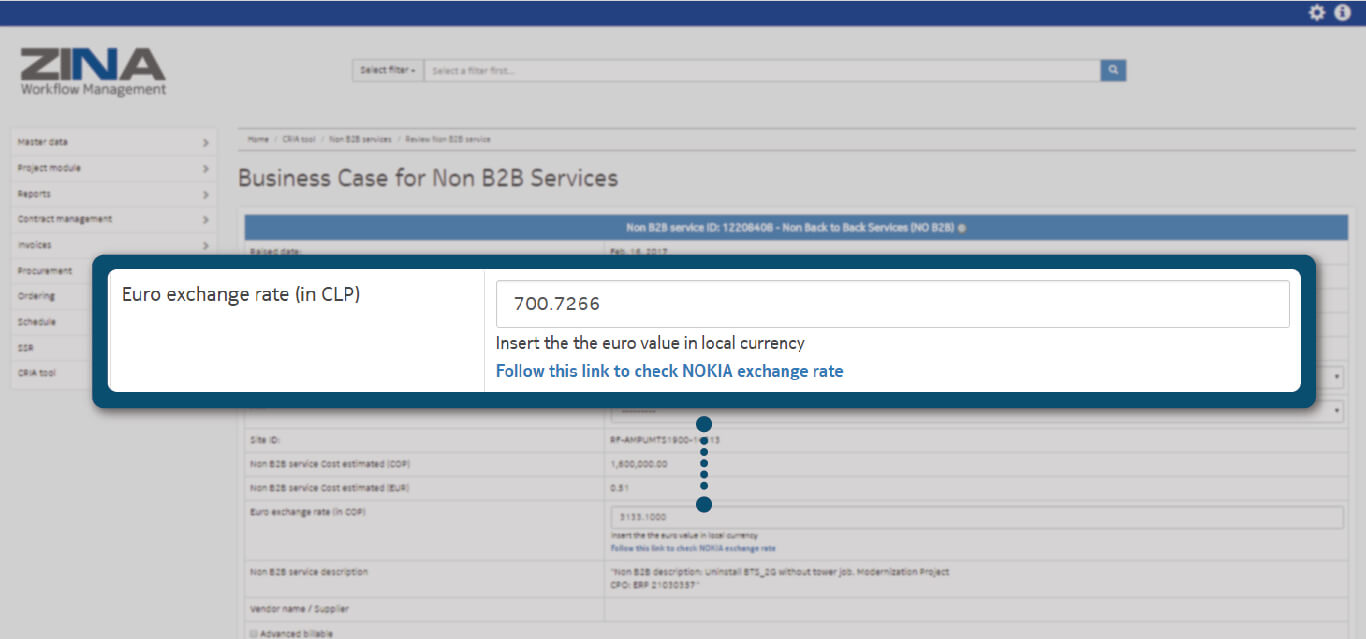Click Non B2B services breadcrumb link
Screen dimensions: 1366x639
coord(360,139)
